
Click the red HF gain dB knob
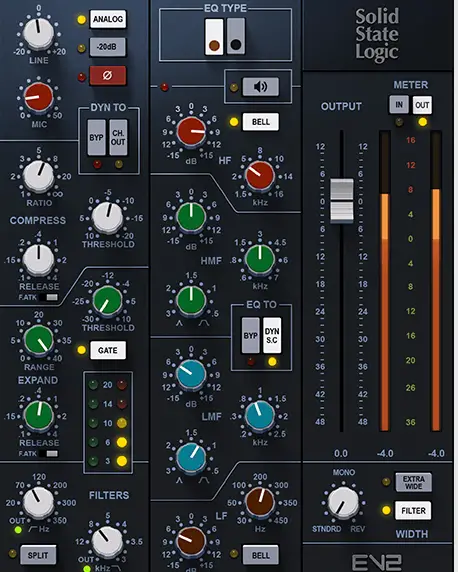pyautogui.click(x=191, y=131)
